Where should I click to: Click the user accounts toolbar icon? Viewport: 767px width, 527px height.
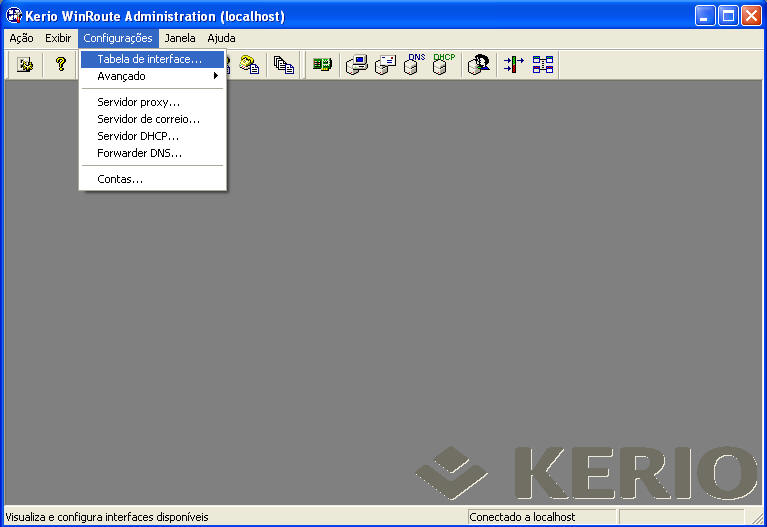479,65
